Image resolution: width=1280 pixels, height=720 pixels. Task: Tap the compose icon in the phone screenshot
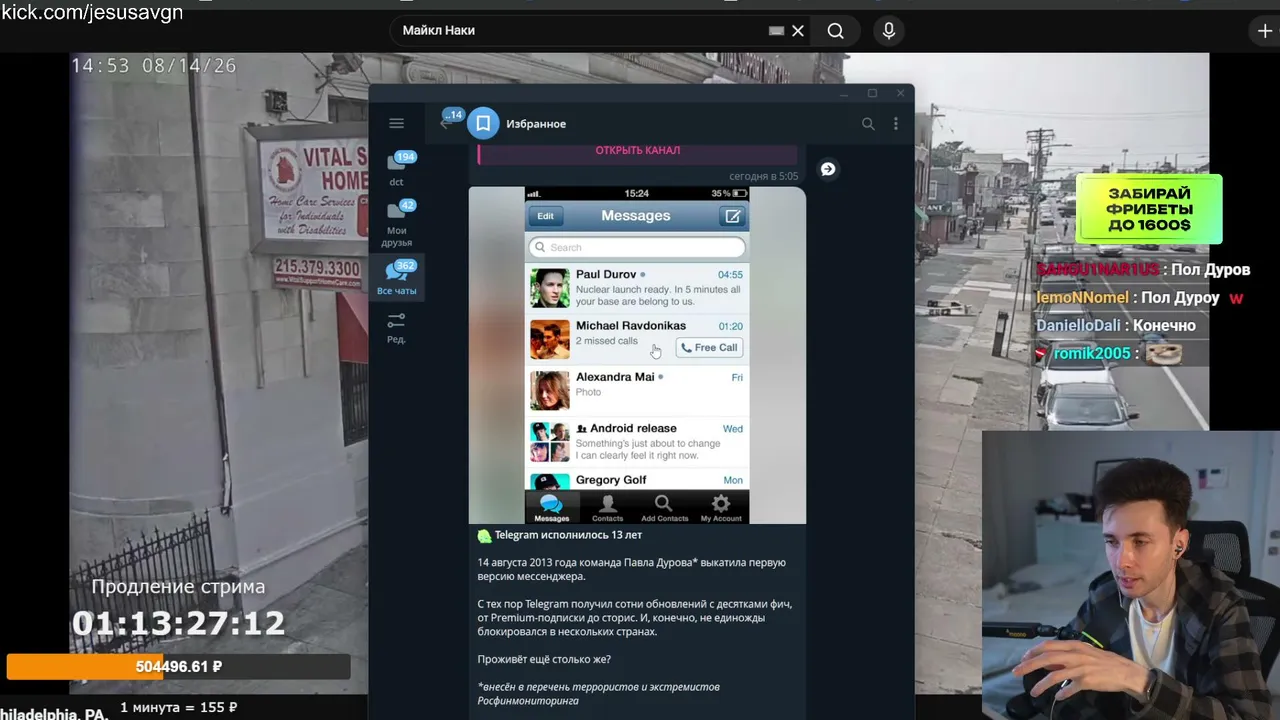tap(733, 216)
